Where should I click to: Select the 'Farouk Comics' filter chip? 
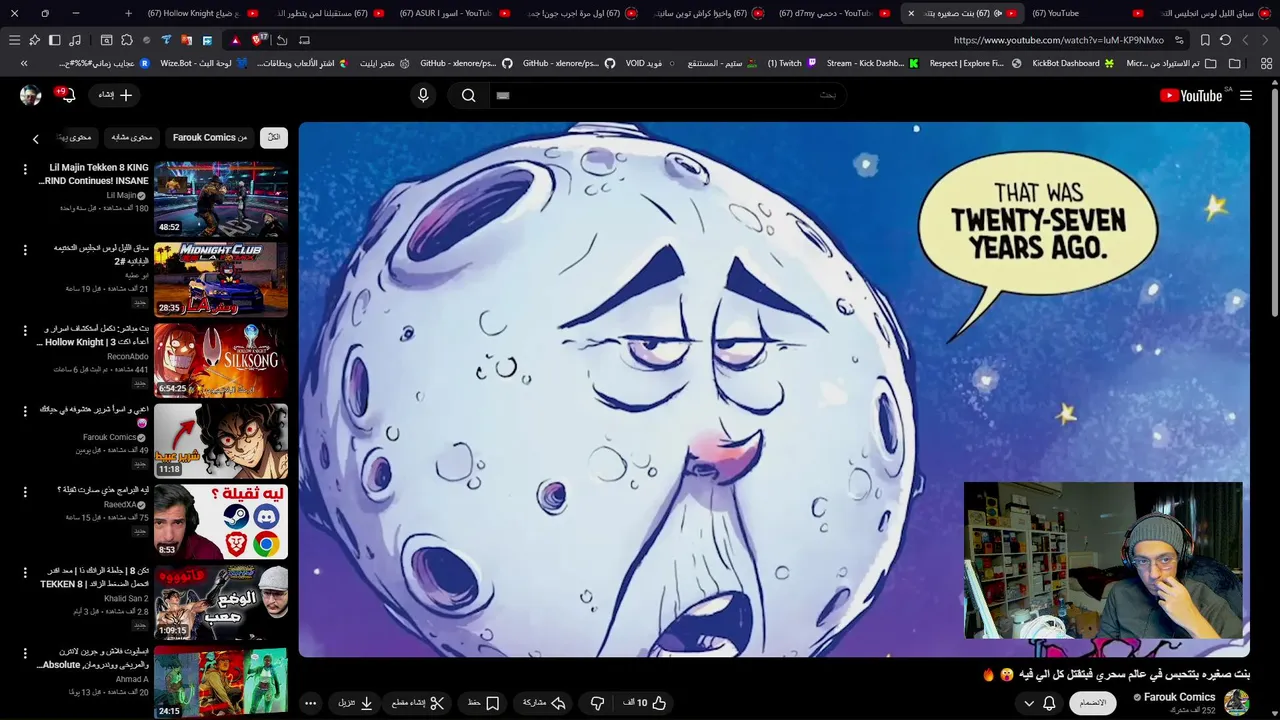tap(209, 138)
